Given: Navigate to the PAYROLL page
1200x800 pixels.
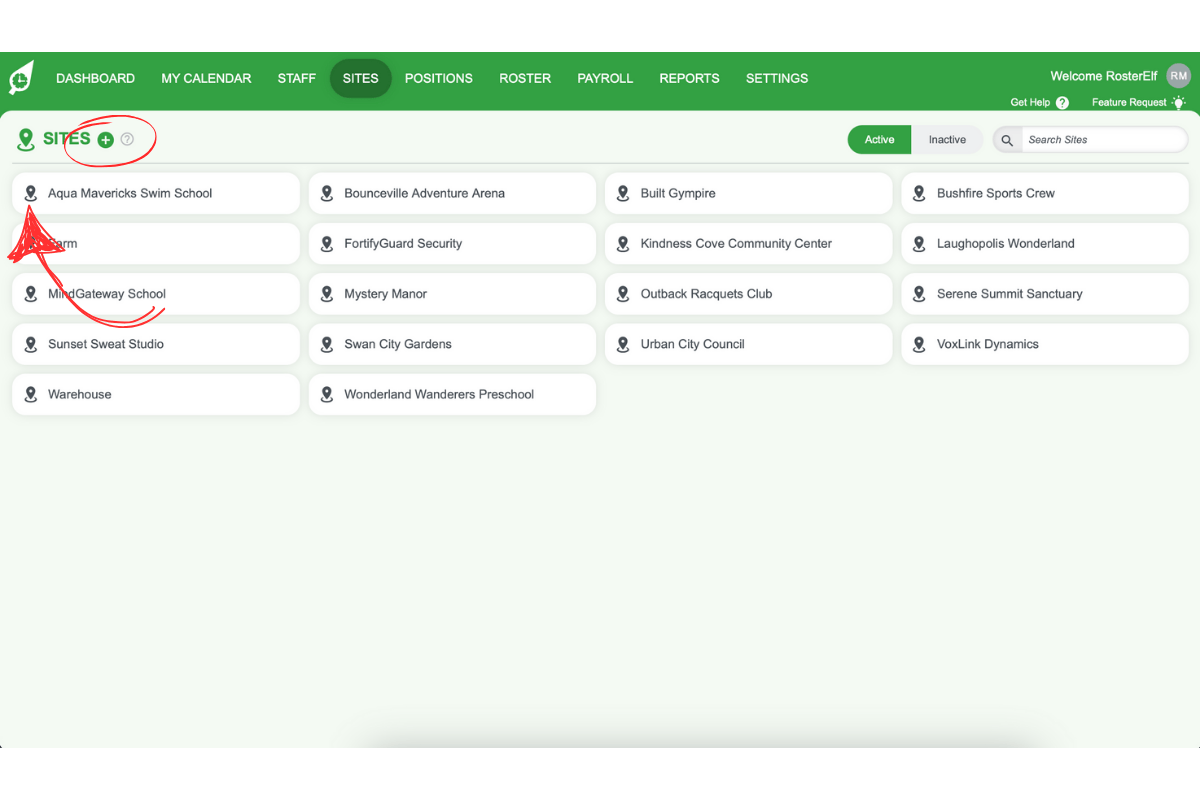Looking at the screenshot, I should (x=605, y=78).
